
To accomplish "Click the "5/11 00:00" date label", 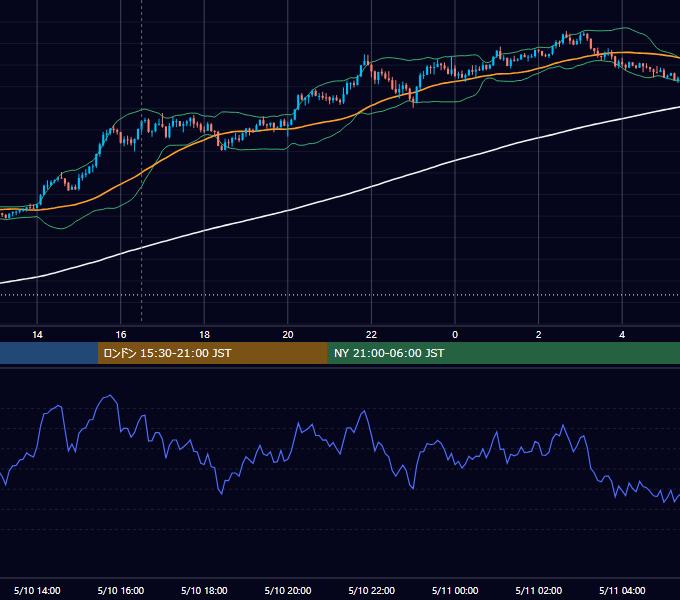I will [x=455, y=590].
